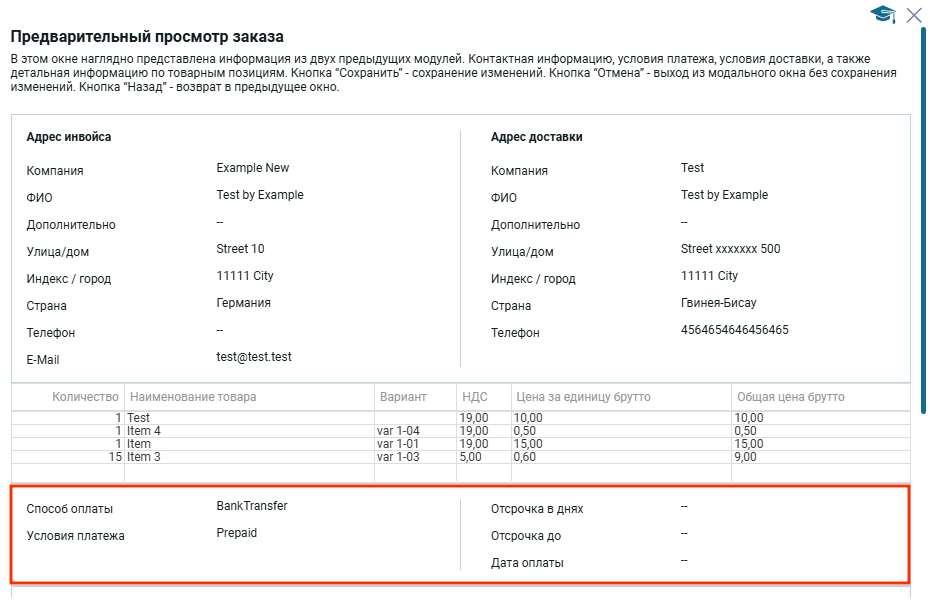This screenshot has height=605, width=930.
Task: Click the Prepaid payment terms value
Action: click(236, 533)
